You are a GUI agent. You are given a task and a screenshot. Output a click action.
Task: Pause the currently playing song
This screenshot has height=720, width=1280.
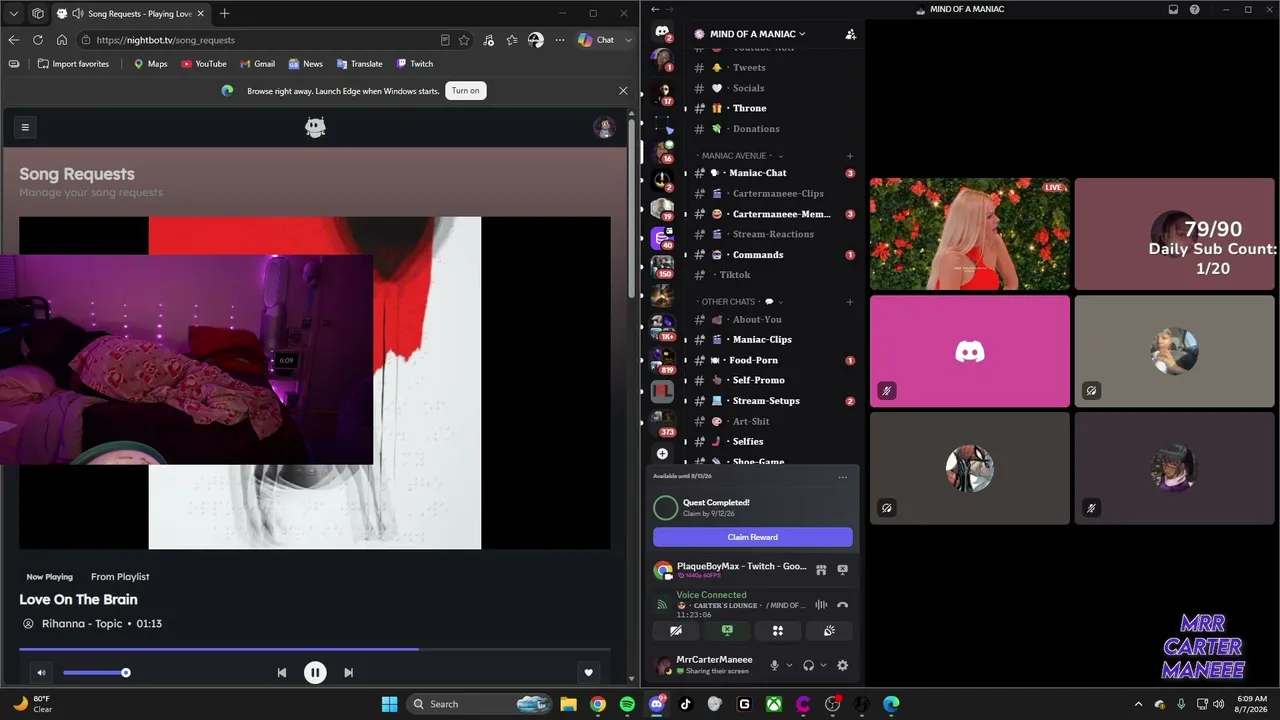pyautogui.click(x=315, y=673)
